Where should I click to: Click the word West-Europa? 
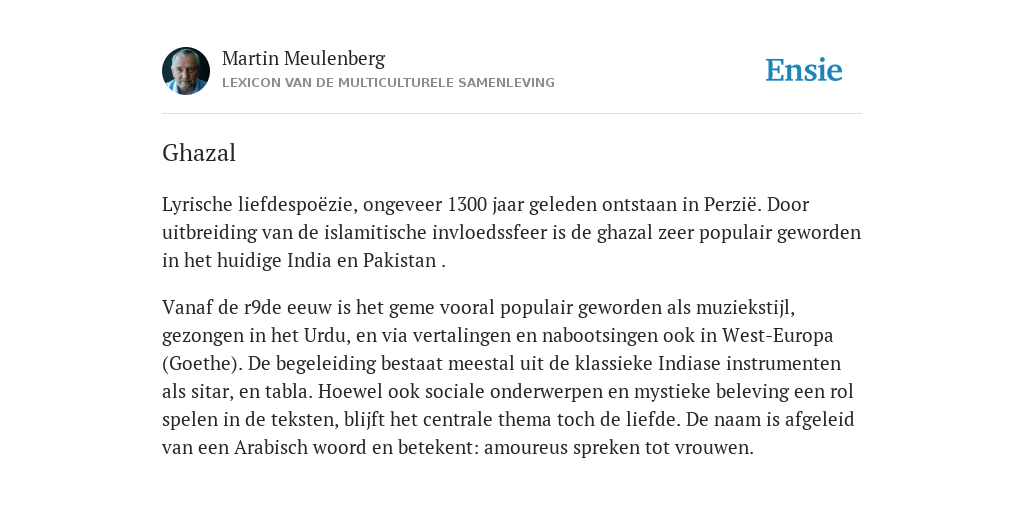point(777,336)
